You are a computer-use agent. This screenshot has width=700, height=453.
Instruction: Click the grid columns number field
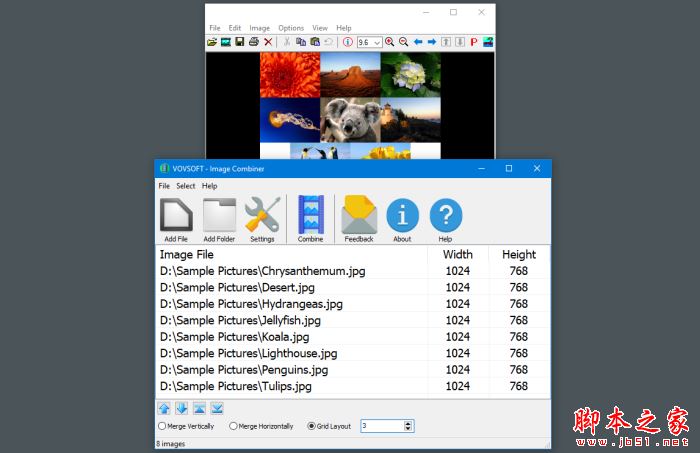[382, 426]
